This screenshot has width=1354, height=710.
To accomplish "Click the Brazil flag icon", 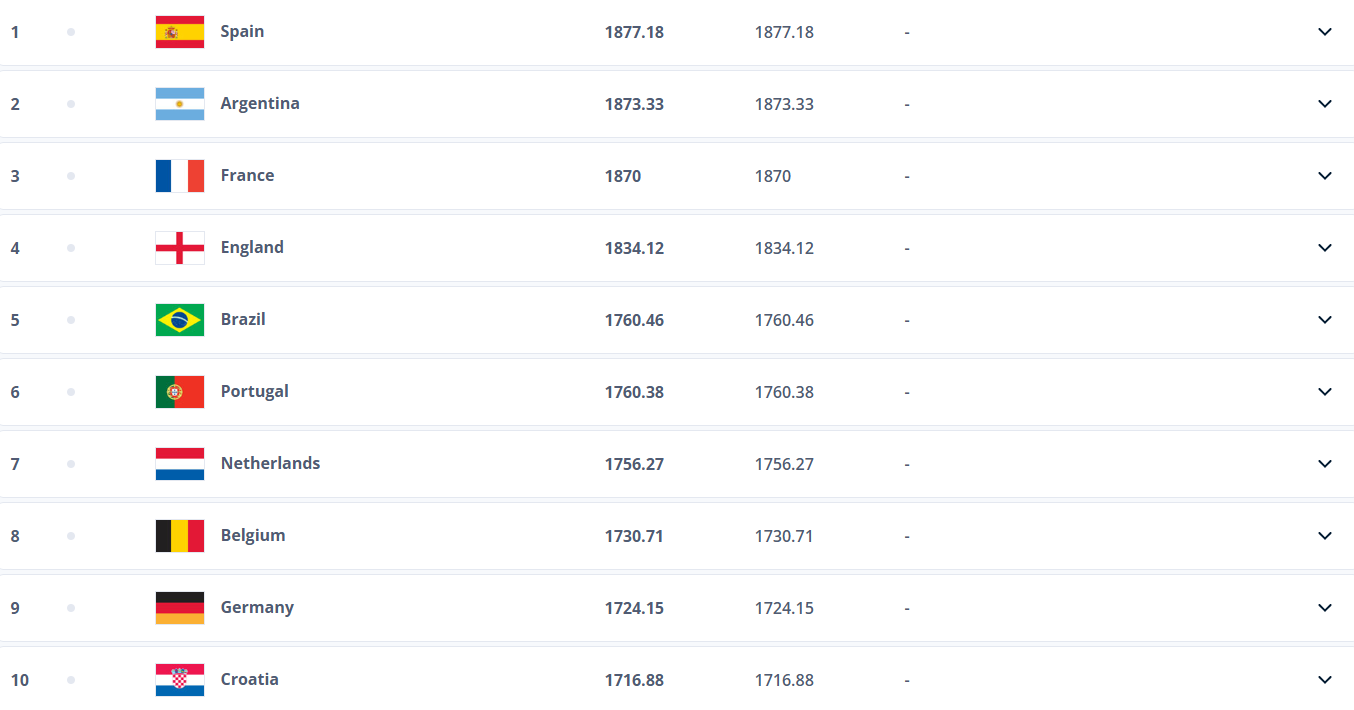I will 180,320.
